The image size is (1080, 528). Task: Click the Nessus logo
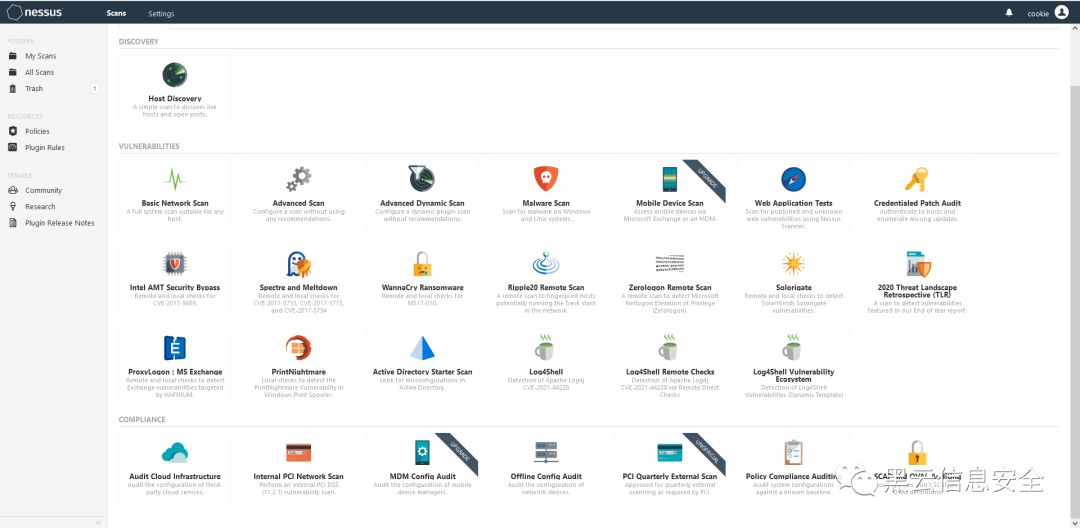pos(35,12)
